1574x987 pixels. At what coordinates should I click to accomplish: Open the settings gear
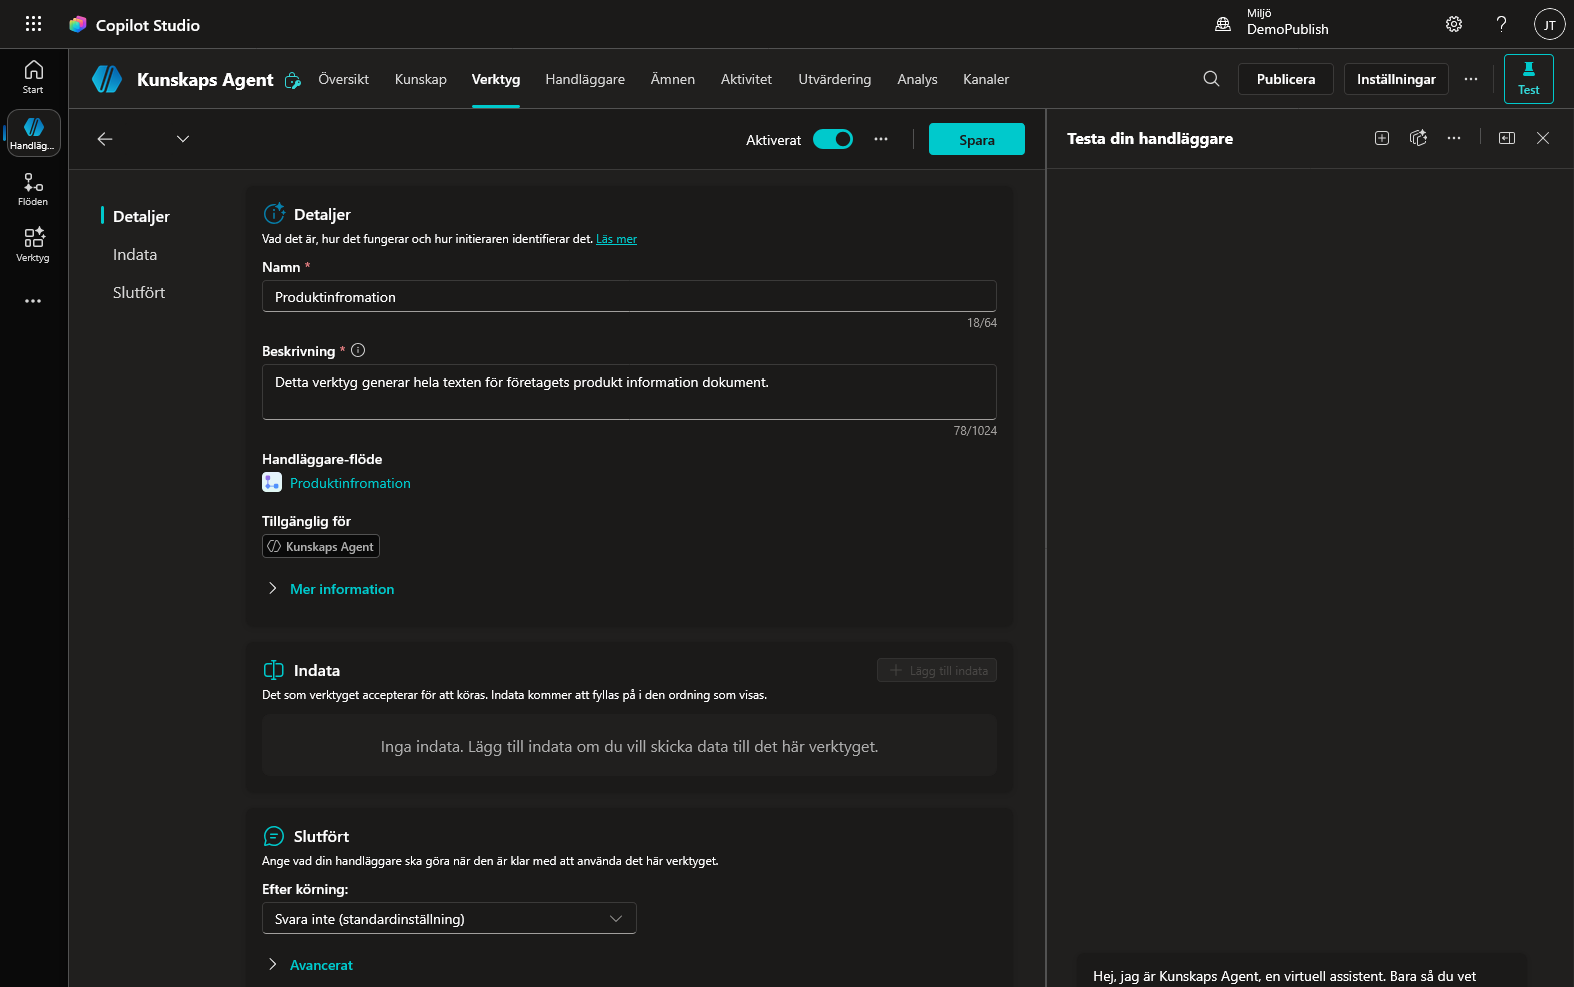pyautogui.click(x=1454, y=24)
